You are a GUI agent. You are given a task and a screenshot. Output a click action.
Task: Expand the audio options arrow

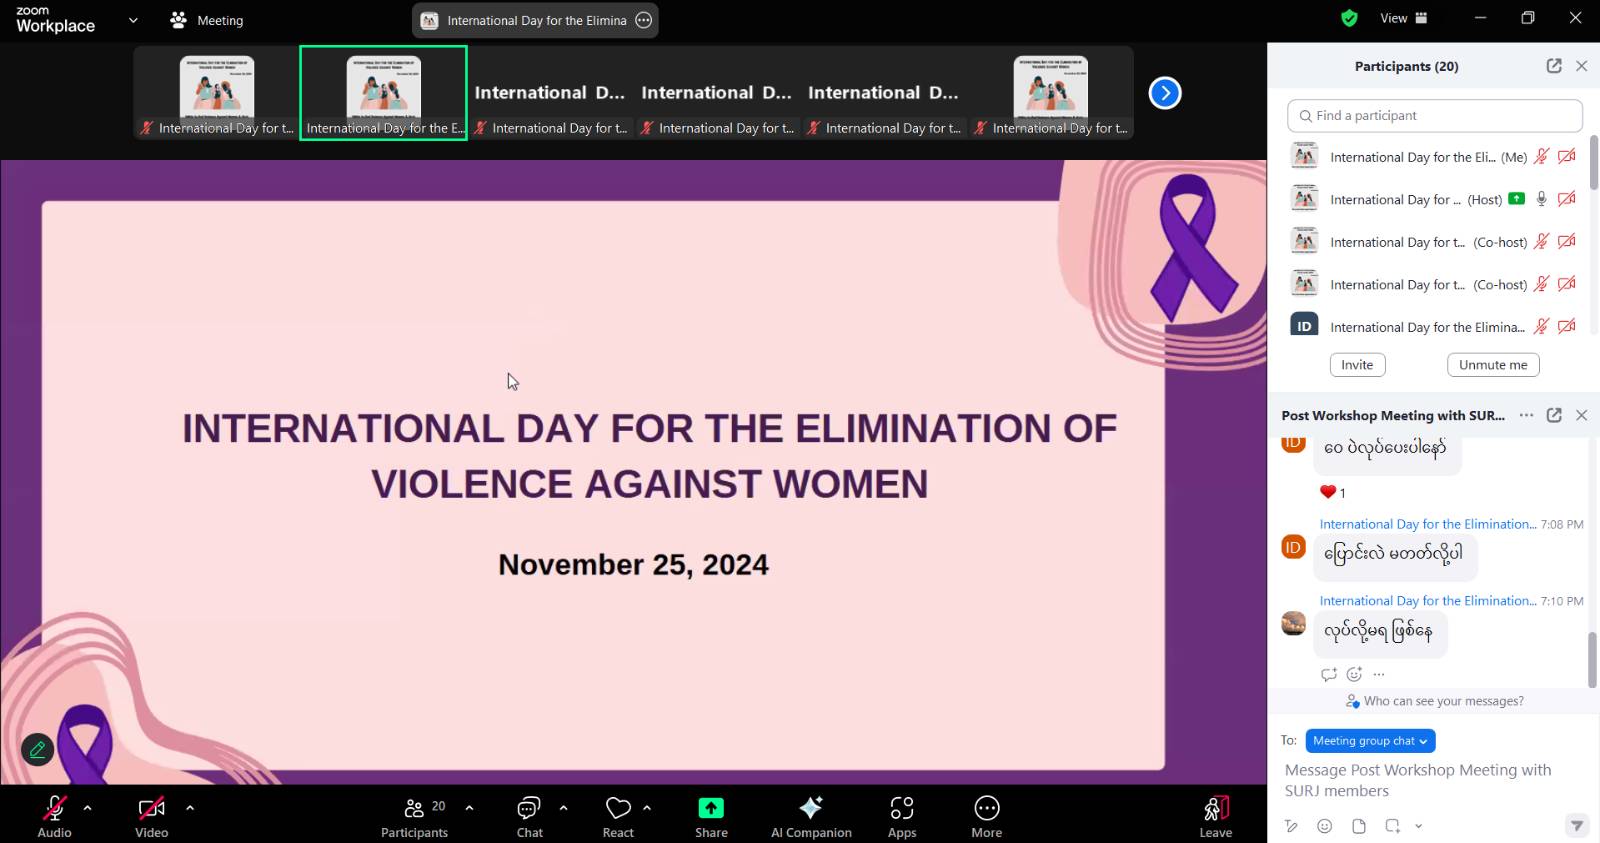[x=88, y=807]
